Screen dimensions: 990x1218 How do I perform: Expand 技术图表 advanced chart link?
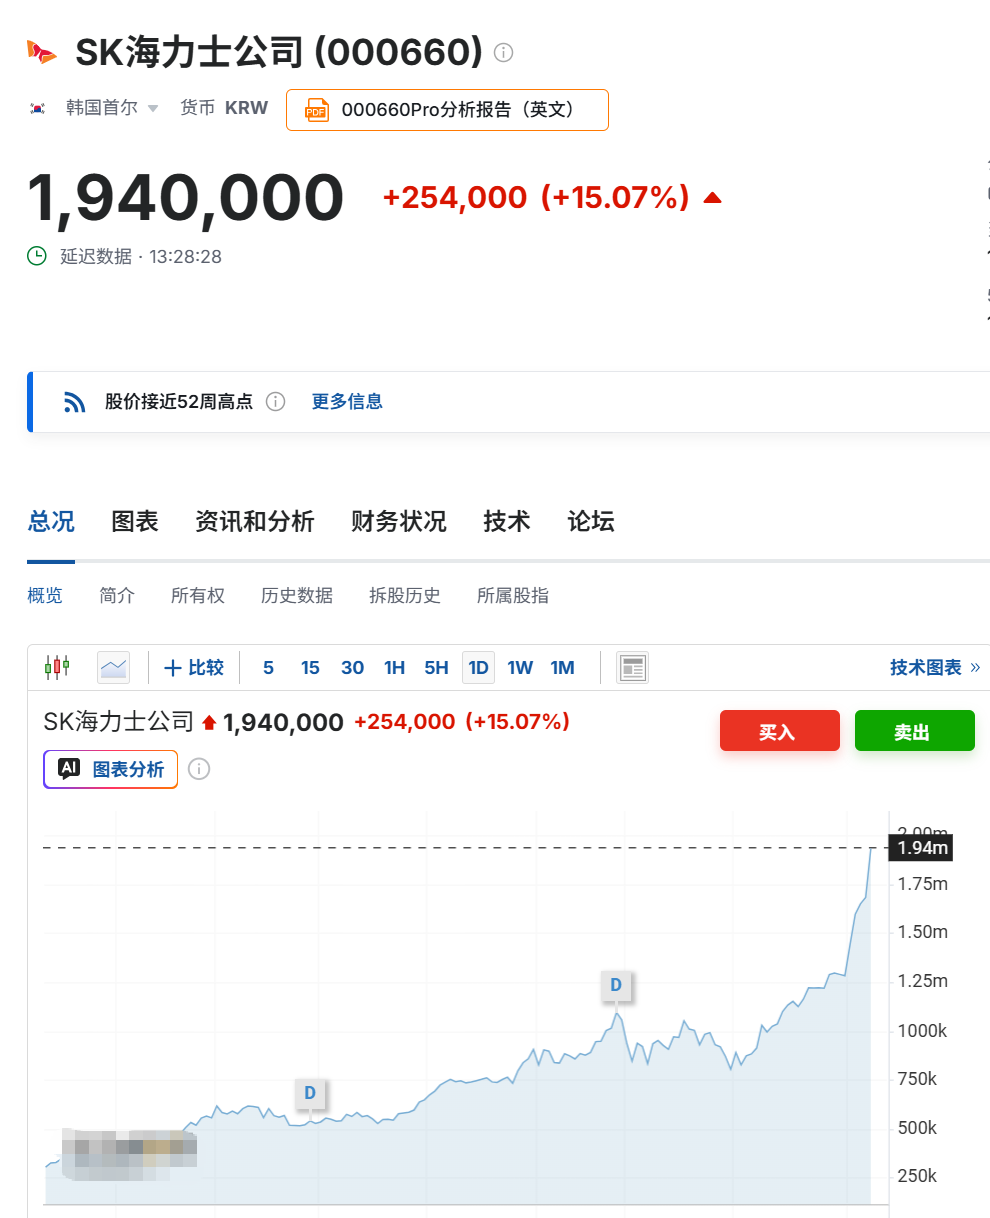[x=935, y=667]
